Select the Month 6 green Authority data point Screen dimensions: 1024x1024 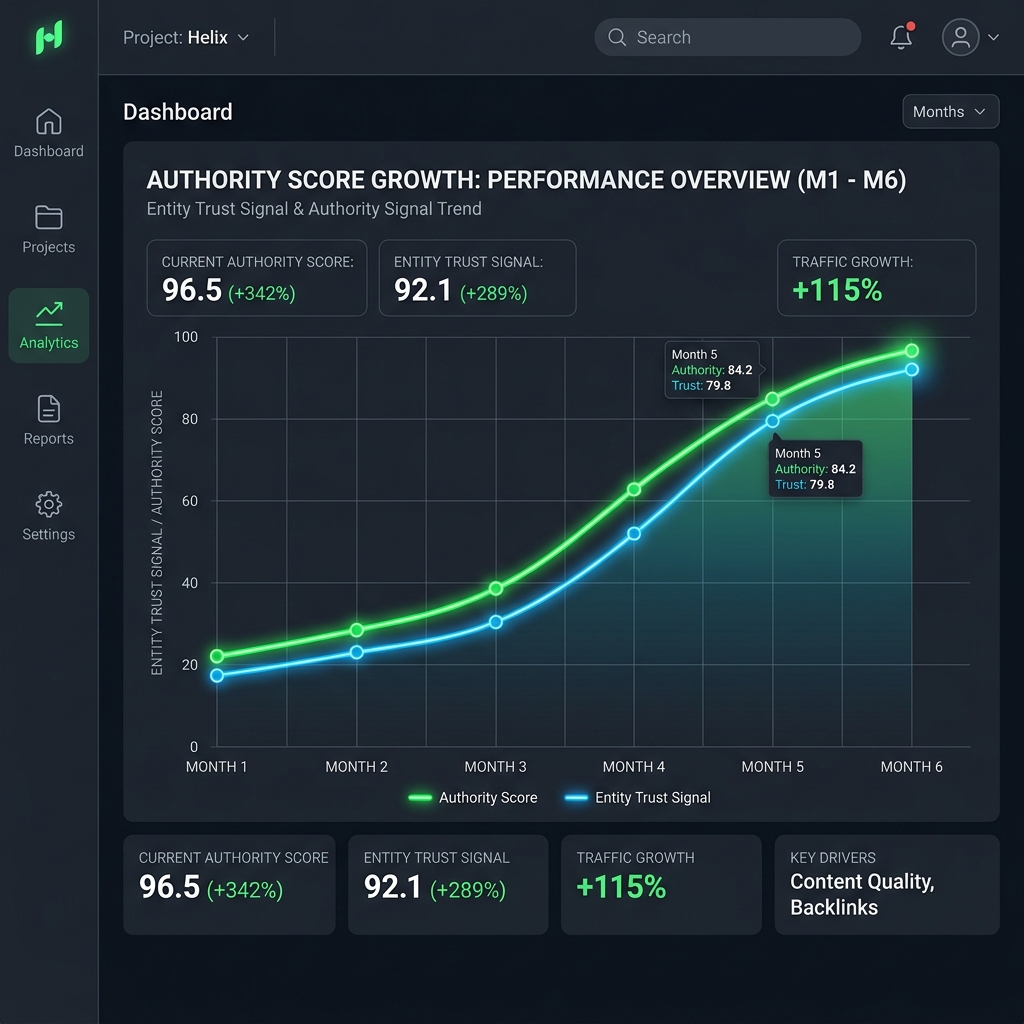912,351
